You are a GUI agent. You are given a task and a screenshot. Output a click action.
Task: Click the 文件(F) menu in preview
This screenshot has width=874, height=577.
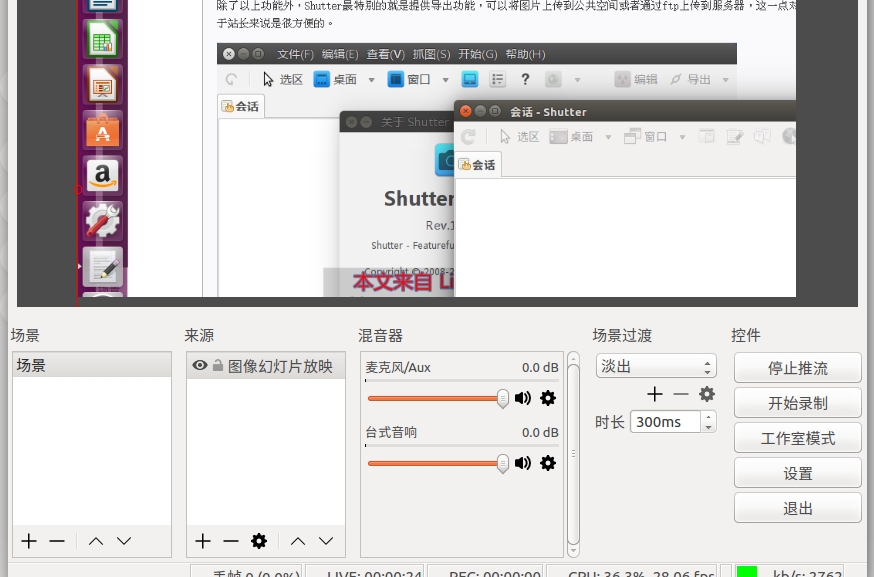(x=295, y=54)
